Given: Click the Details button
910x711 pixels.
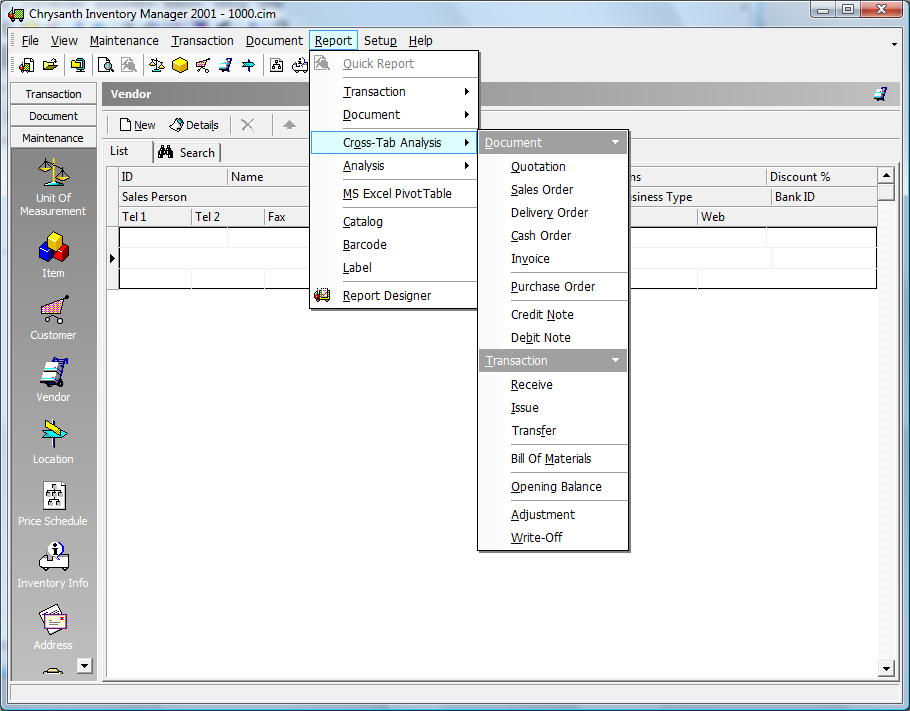Looking at the screenshot, I should click(194, 125).
